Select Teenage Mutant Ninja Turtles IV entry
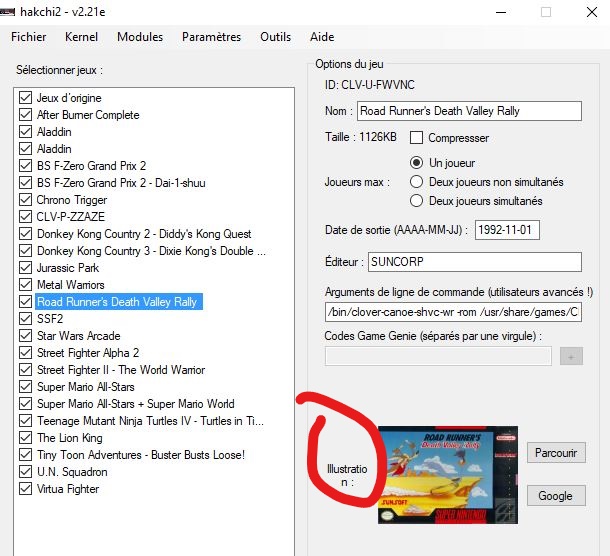The height and width of the screenshot is (556, 610). point(150,421)
